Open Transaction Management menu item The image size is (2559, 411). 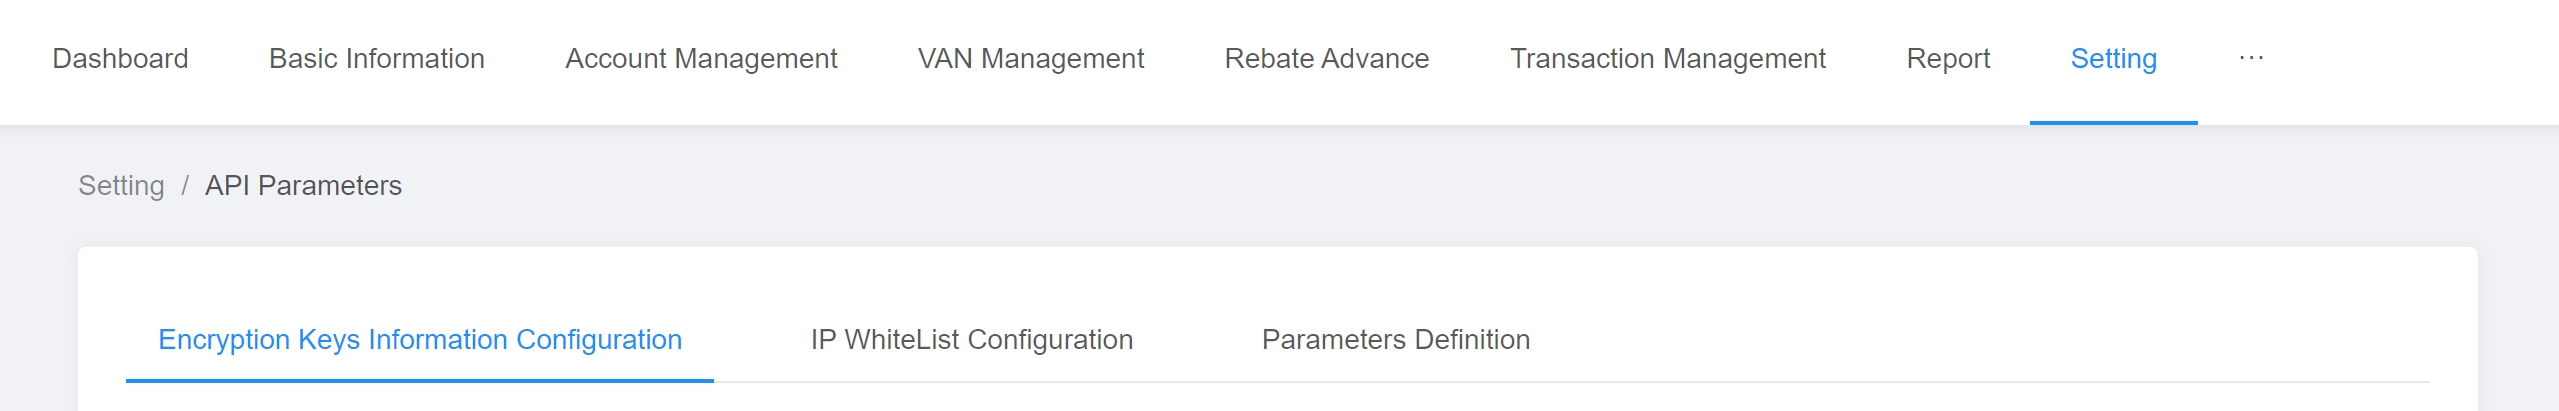click(1667, 59)
